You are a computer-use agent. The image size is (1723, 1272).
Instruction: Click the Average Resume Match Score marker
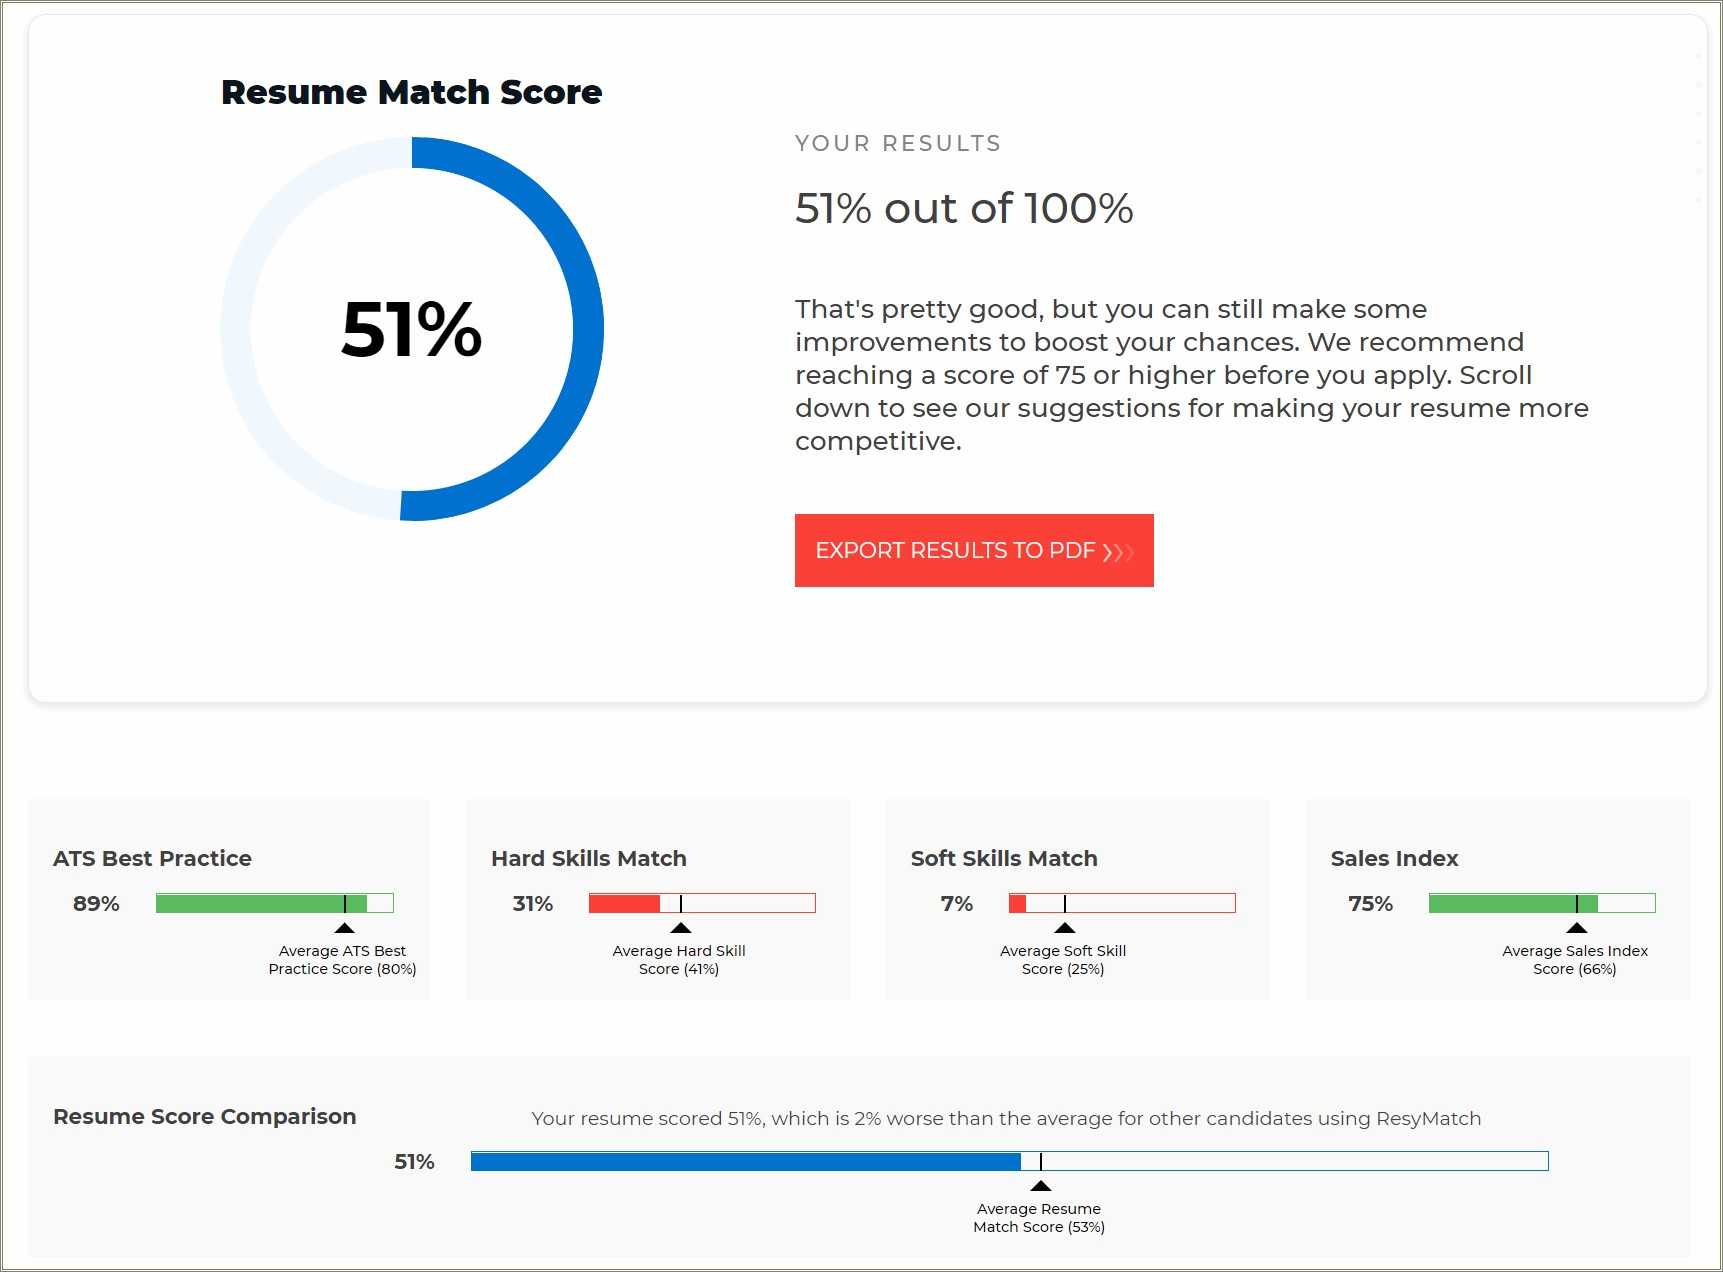coord(1040,1188)
